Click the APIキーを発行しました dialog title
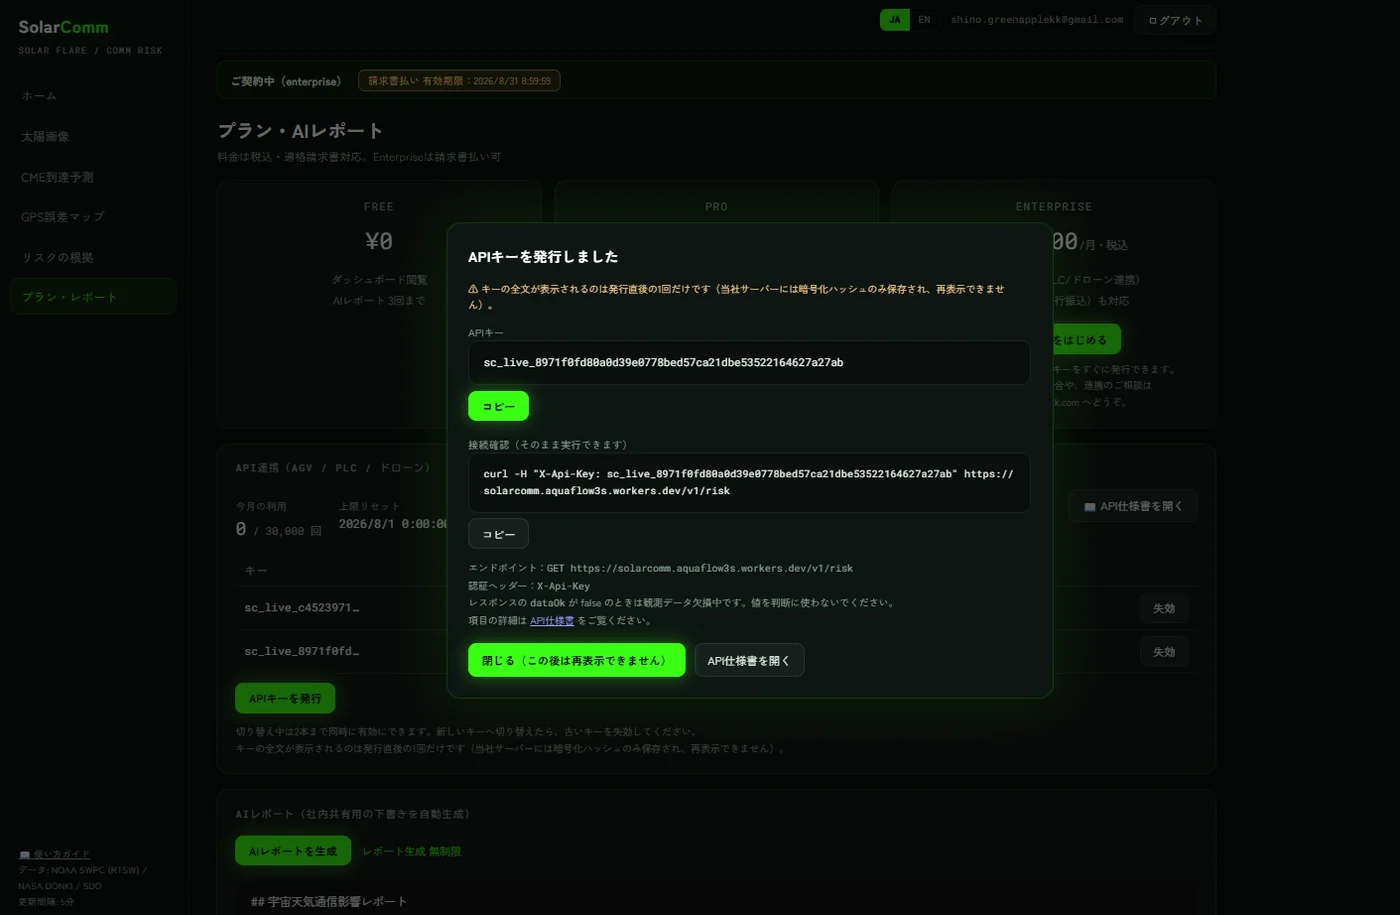Image resolution: width=1400 pixels, height=915 pixels. tap(543, 257)
